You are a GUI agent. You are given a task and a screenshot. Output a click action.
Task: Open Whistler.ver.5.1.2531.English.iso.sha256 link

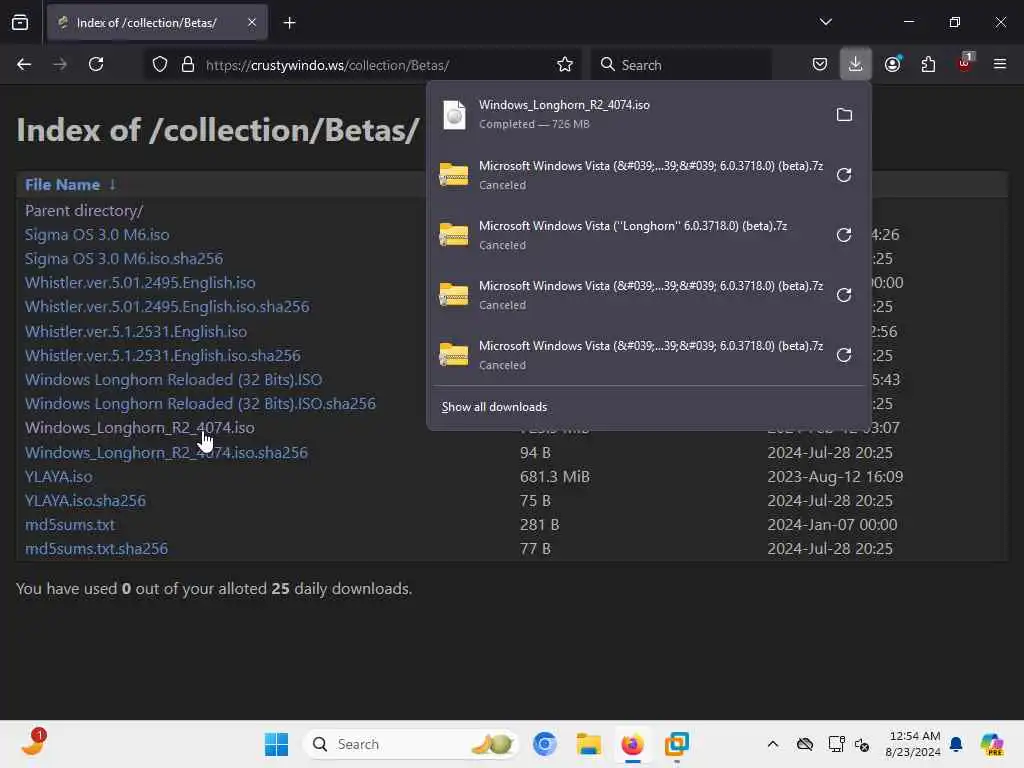[x=163, y=356]
